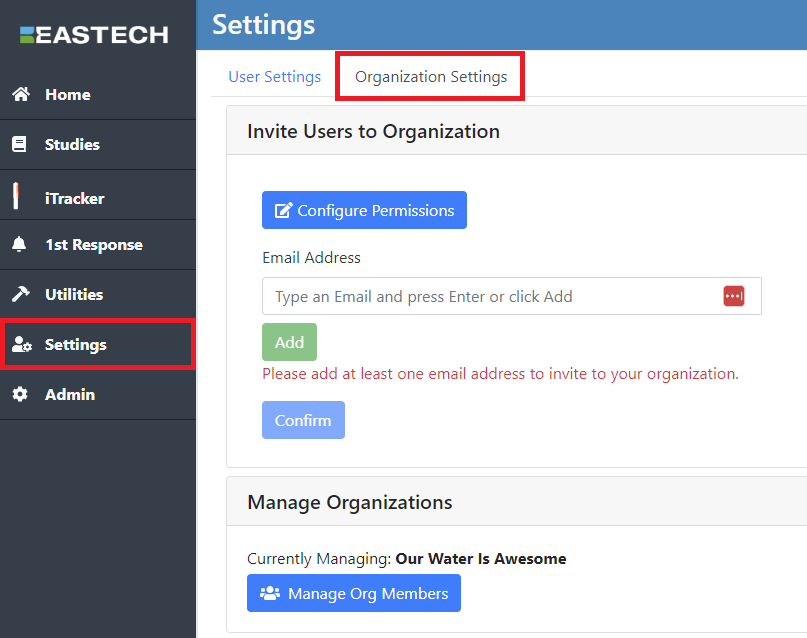
Task: Click the 1st Response bell icon
Action: pos(20,245)
